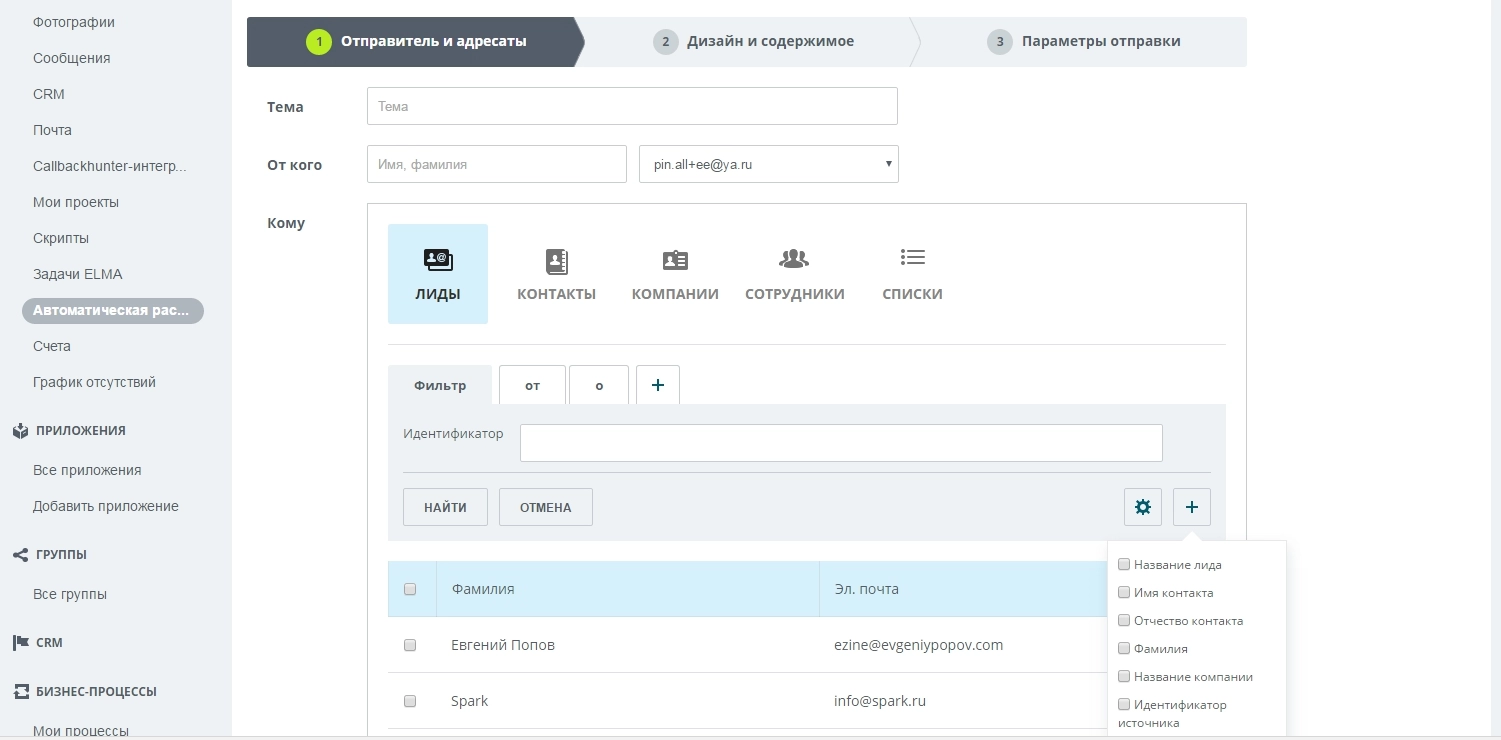Click the plus icon beside the gear
This screenshot has width=1501, height=740.
pos(1191,507)
